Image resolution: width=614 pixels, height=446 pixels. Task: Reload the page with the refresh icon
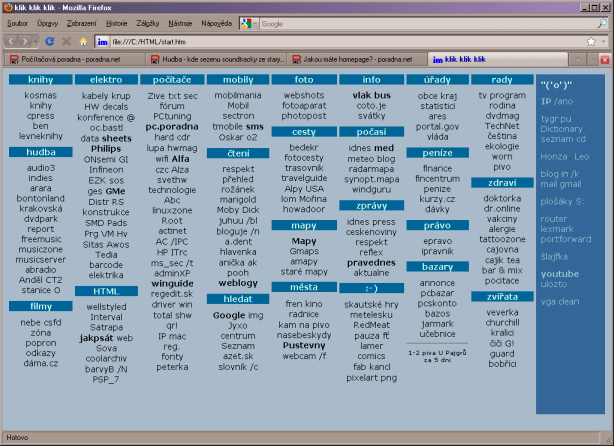pyautogui.click(x=50, y=41)
